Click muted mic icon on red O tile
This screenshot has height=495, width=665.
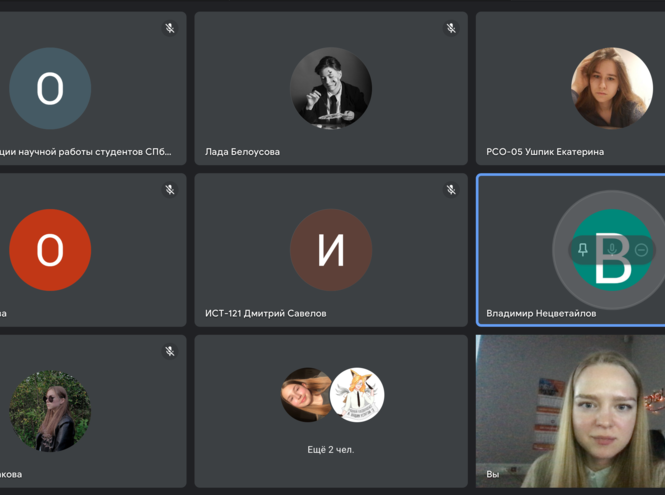170,189
